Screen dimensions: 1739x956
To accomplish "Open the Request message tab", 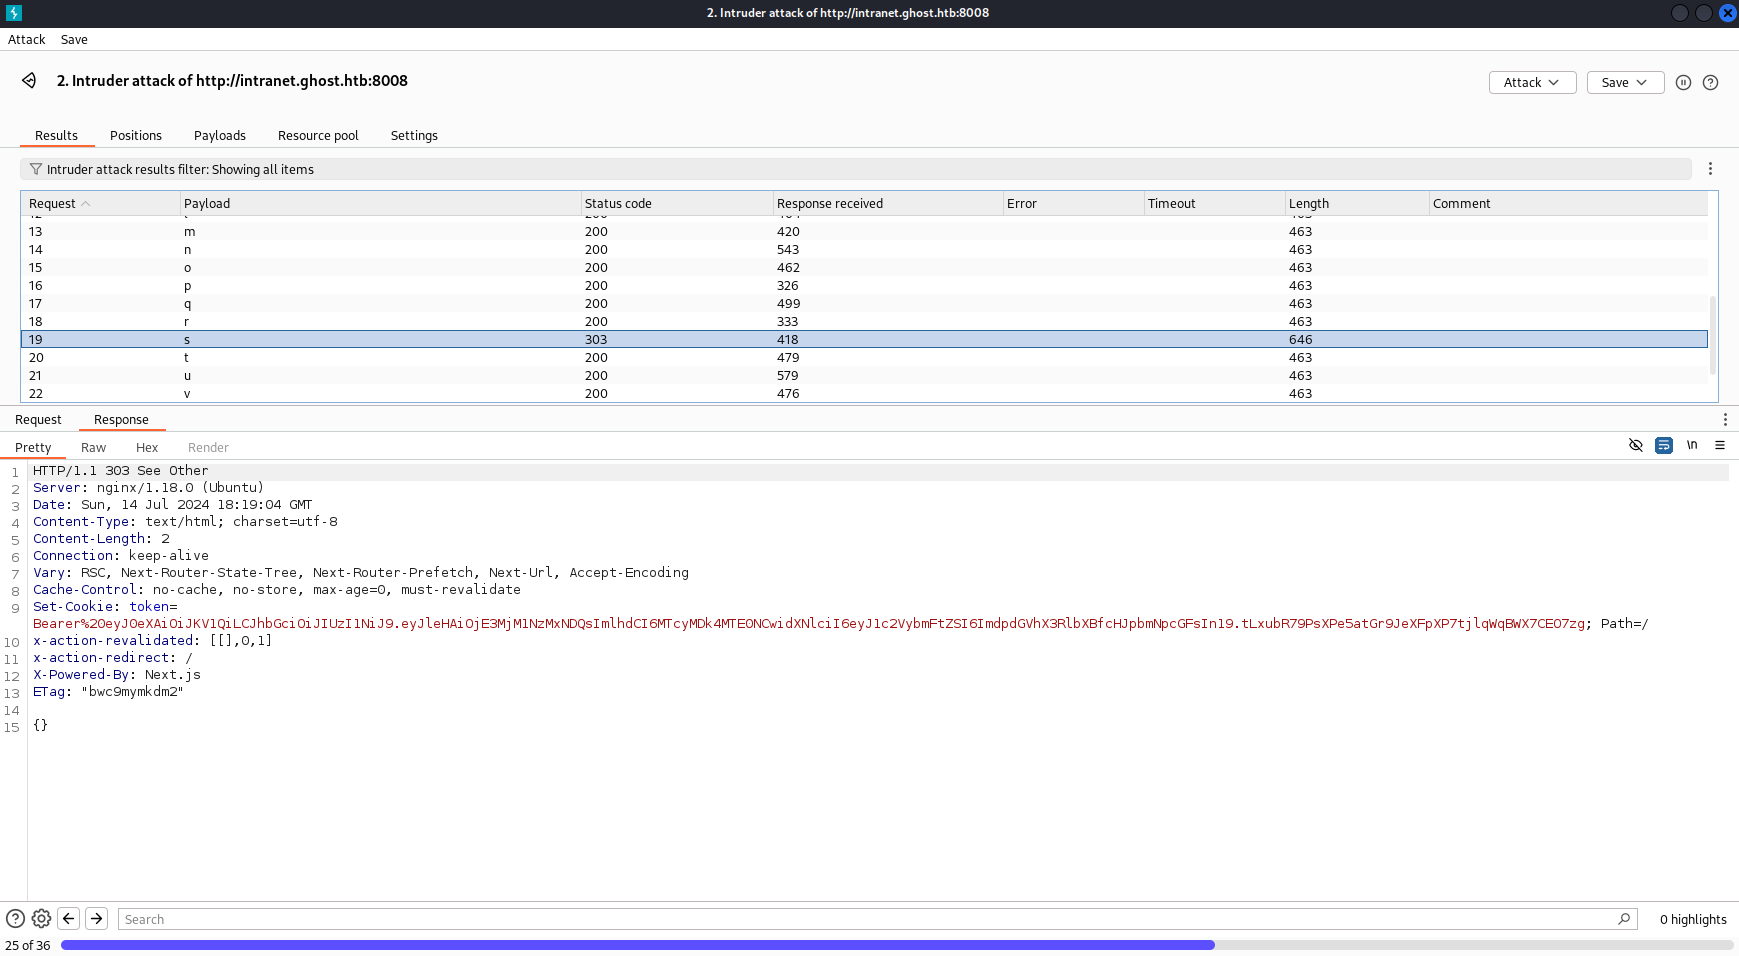I will click(38, 420).
